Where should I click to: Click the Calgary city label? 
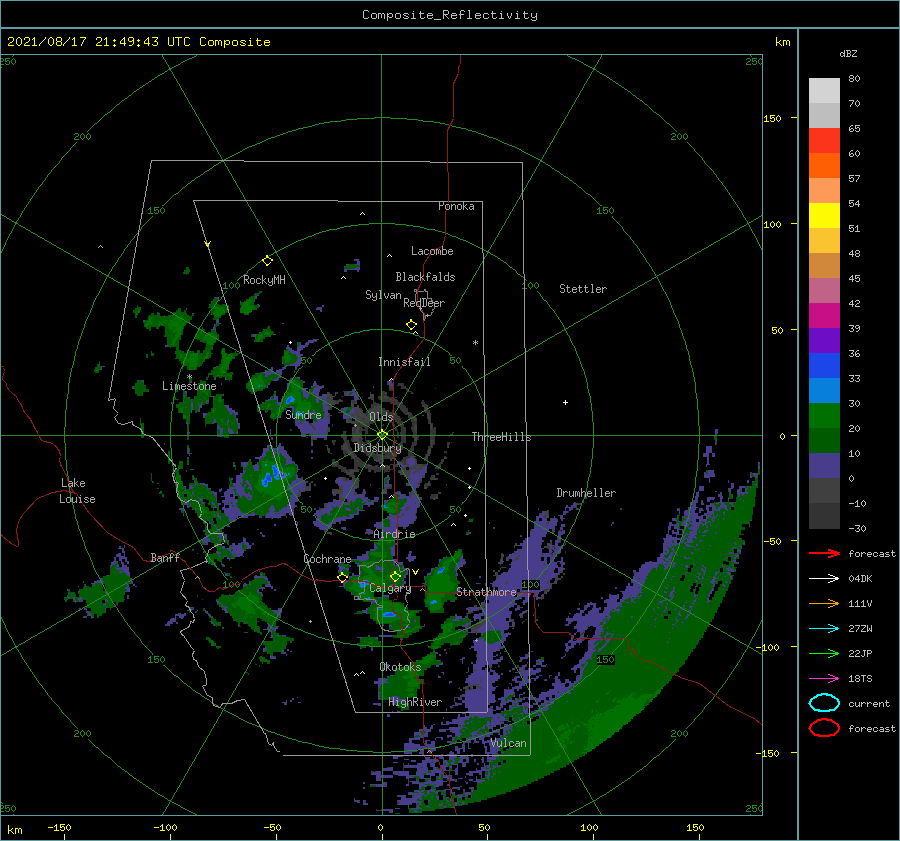coord(390,588)
